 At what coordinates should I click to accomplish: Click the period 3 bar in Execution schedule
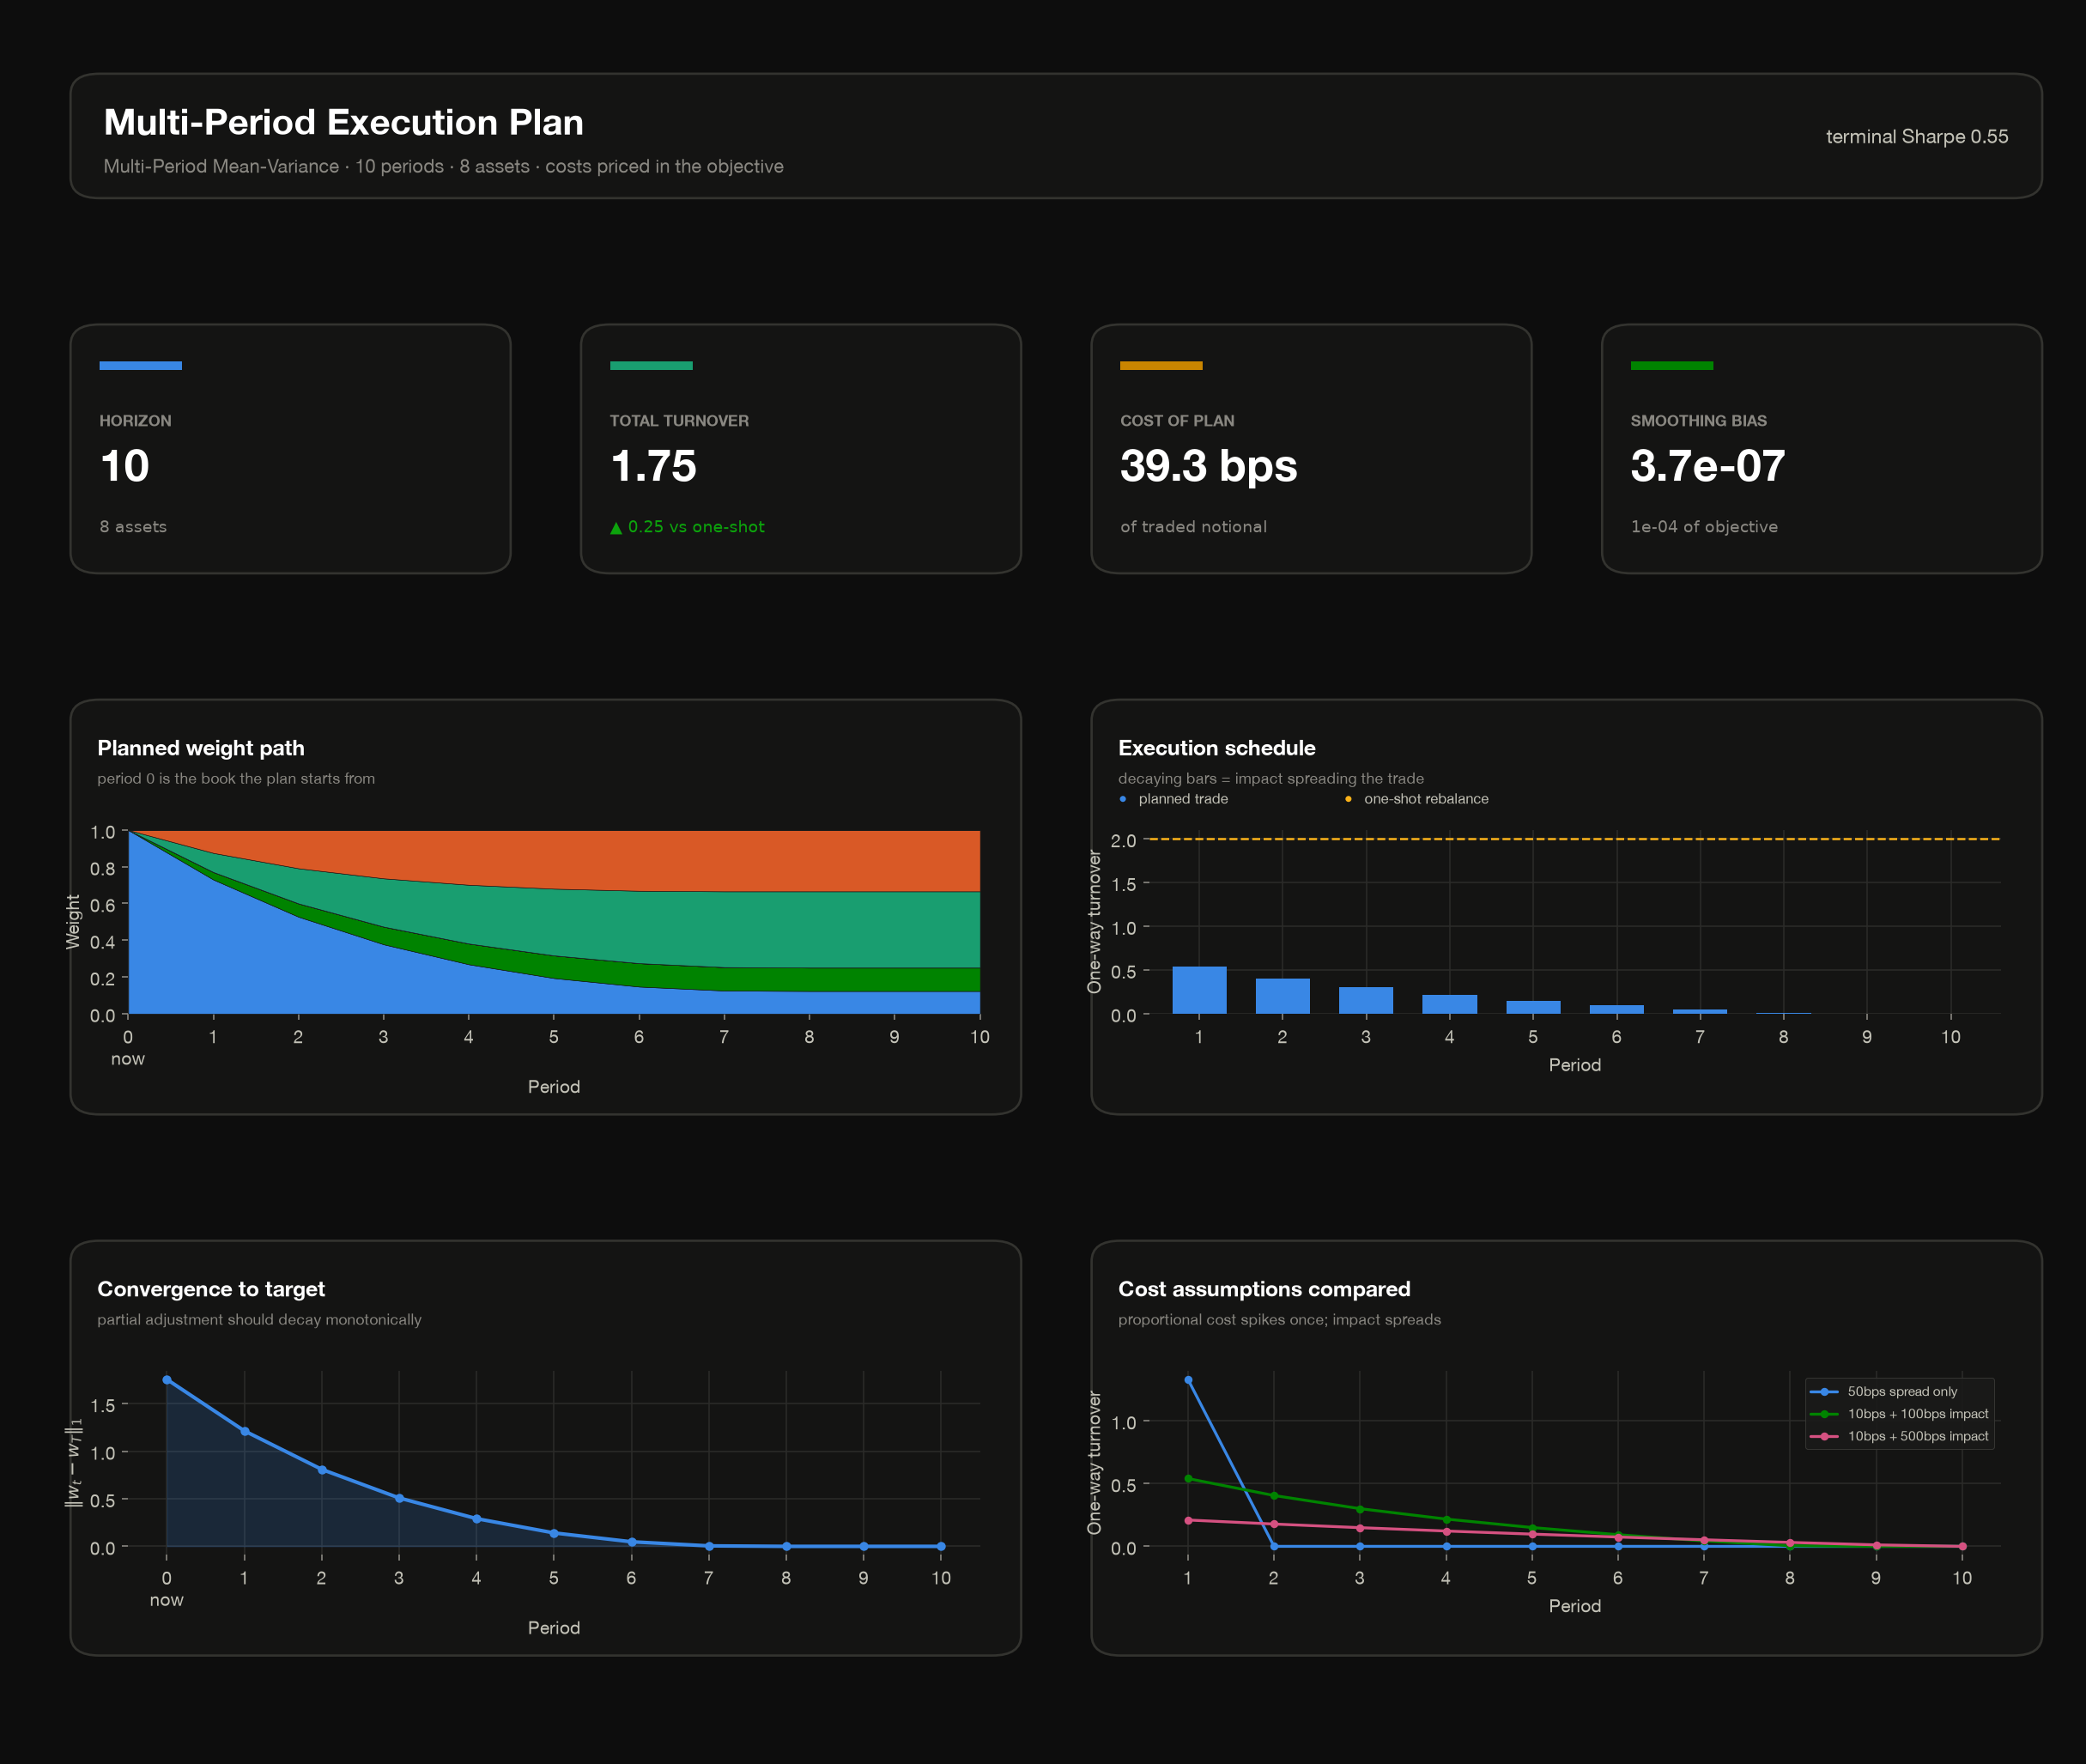(1366, 1000)
